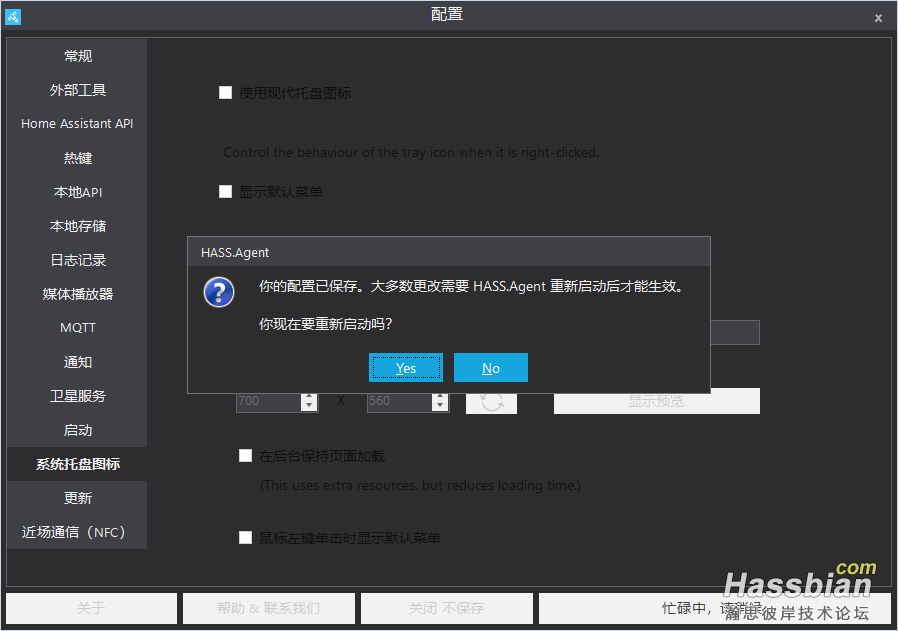The height and width of the screenshot is (631, 898).
Task: Toggle the 显示默认菜单 checkbox
Action: point(226,191)
